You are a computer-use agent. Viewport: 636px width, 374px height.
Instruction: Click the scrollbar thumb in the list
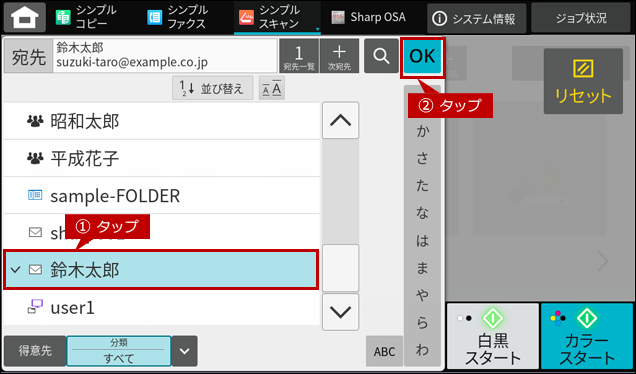(x=341, y=268)
